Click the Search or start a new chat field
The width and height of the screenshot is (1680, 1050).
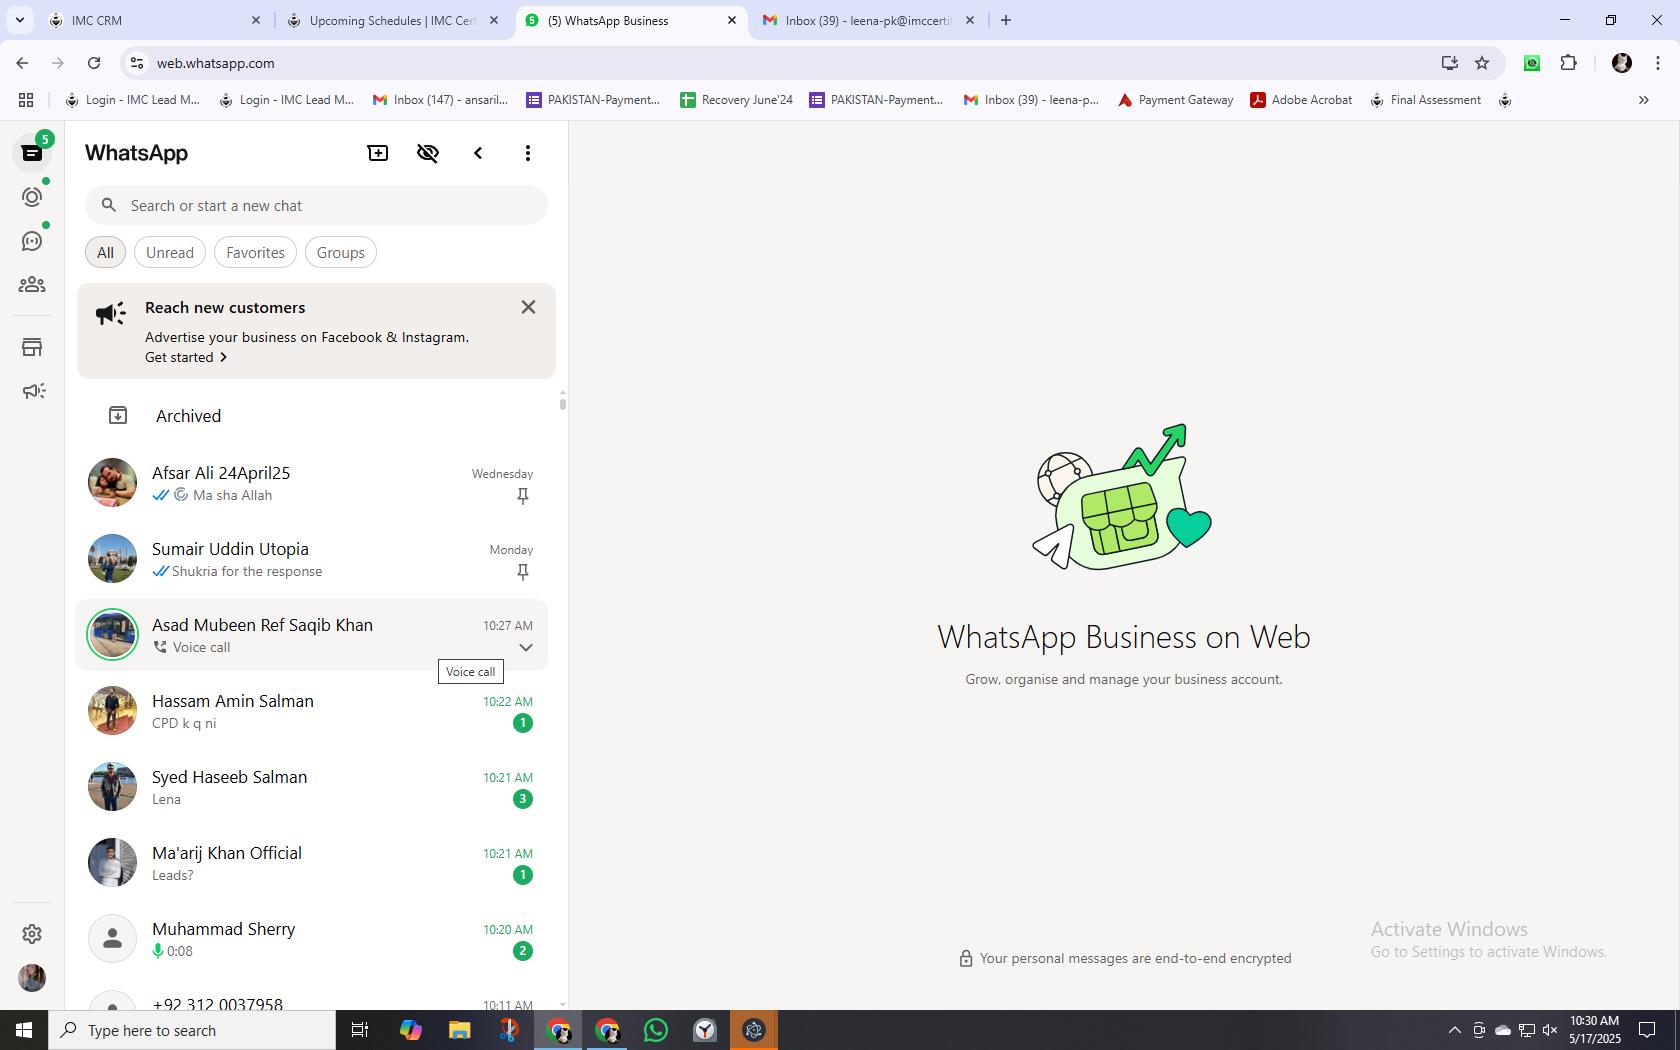pos(316,205)
